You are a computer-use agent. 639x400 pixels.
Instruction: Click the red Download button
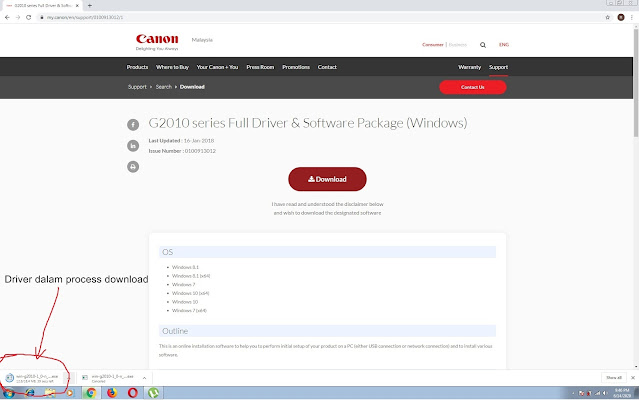[x=327, y=179]
